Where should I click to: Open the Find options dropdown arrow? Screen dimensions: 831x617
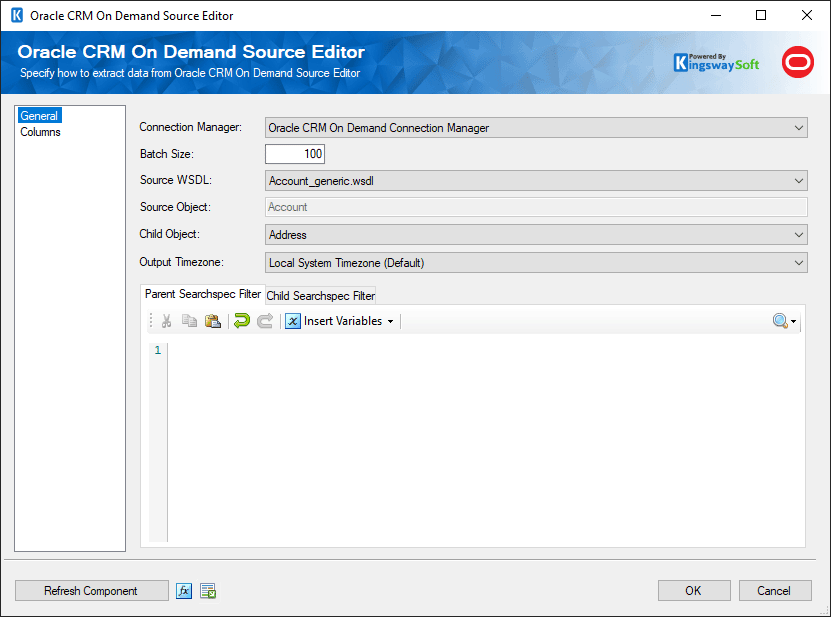(x=793, y=321)
